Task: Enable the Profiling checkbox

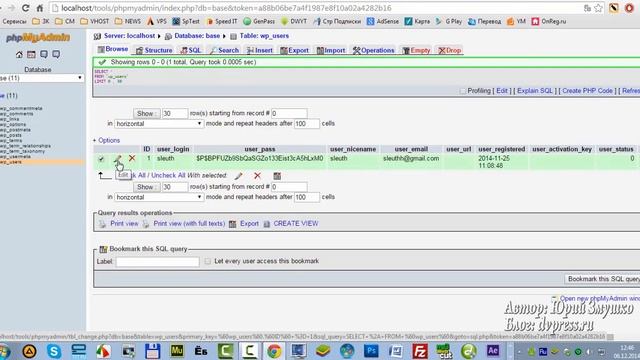Action: 462,91
